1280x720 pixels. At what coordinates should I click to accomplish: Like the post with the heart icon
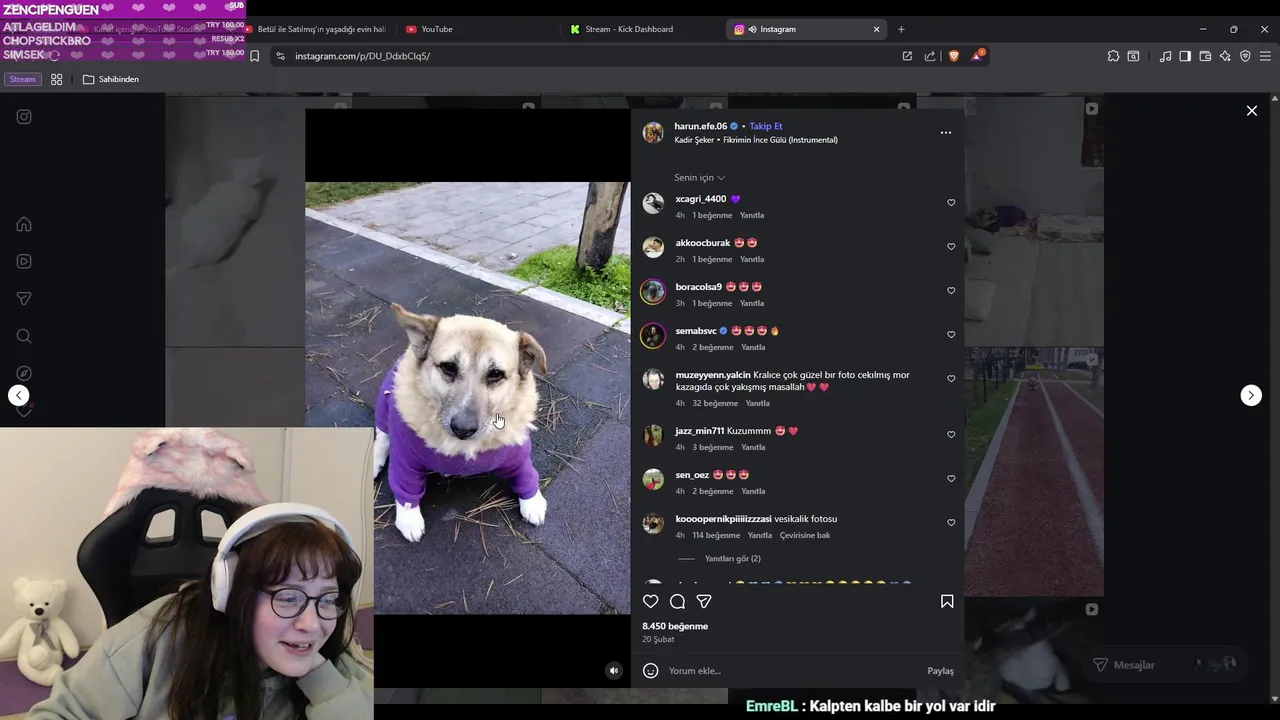coord(651,601)
